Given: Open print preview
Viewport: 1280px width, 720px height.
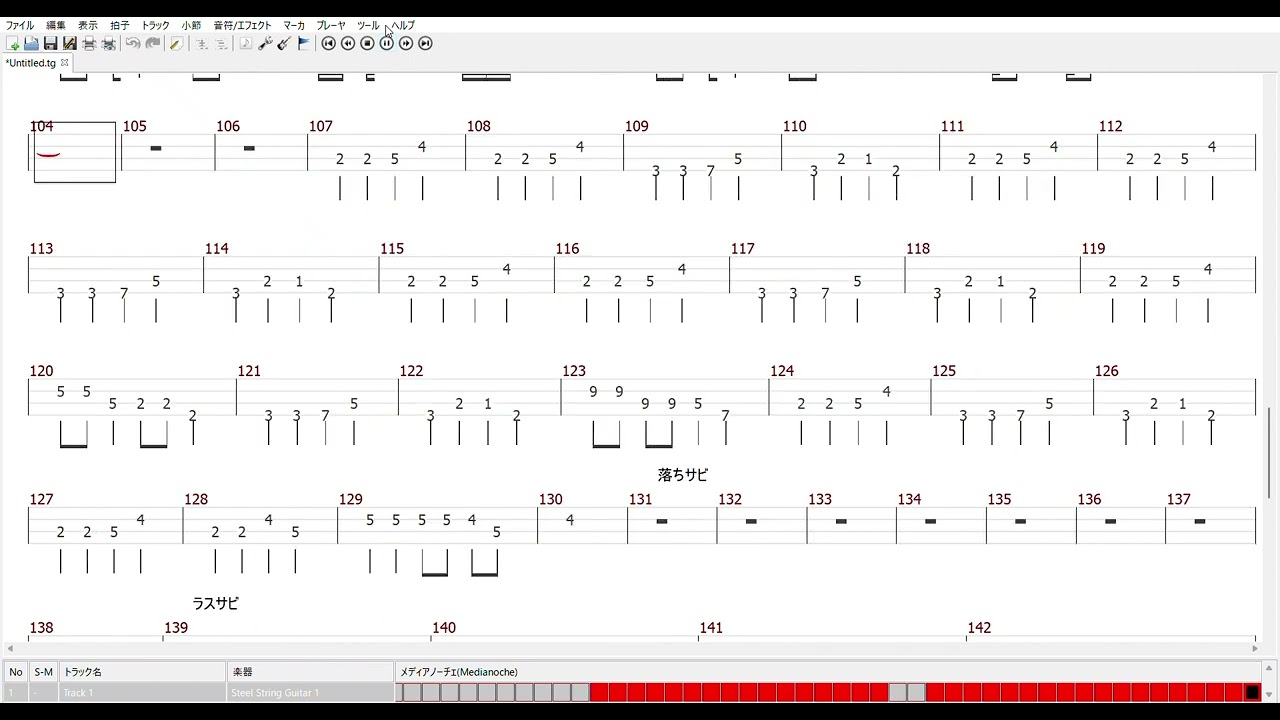Looking at the screenshot, I should coord(109,43).
